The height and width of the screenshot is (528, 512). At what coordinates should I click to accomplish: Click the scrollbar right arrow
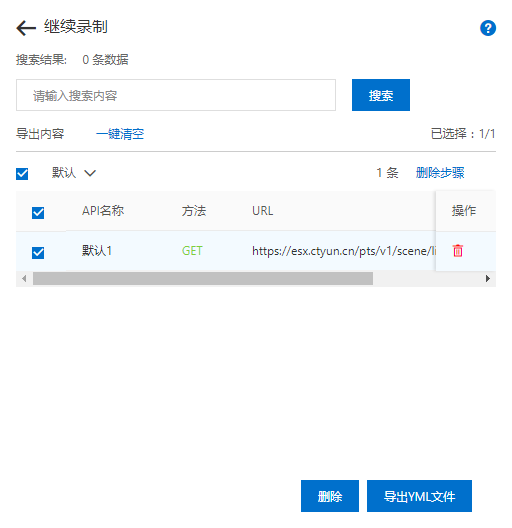tap(487, 278)
